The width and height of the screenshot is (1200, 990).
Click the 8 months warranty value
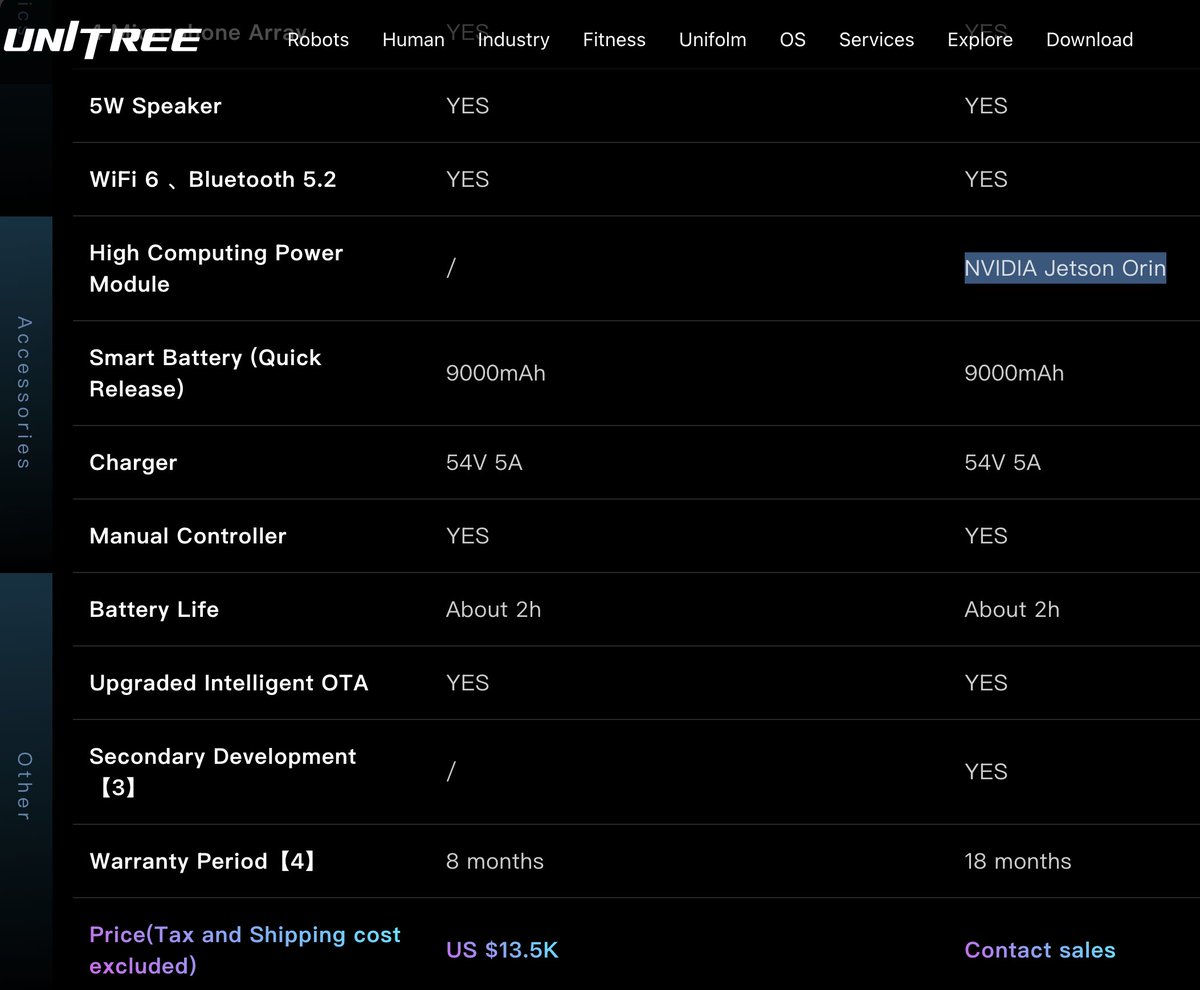[495, 861]
